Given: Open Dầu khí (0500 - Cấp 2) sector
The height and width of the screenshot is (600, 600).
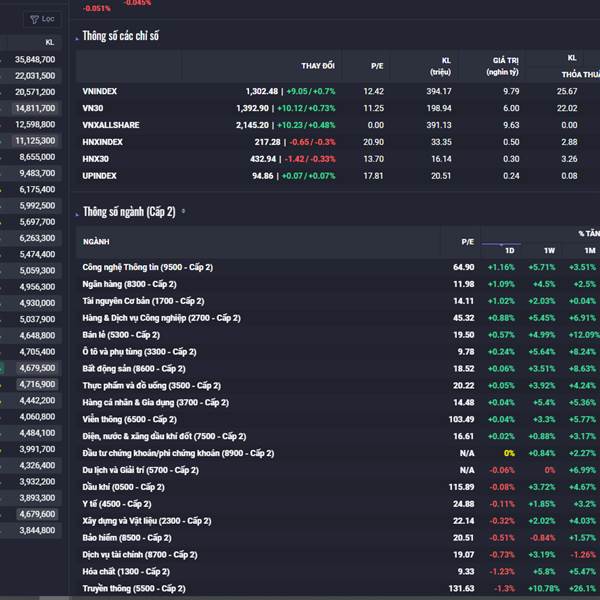Looking at the screenshot, I should tap(123, 487).
